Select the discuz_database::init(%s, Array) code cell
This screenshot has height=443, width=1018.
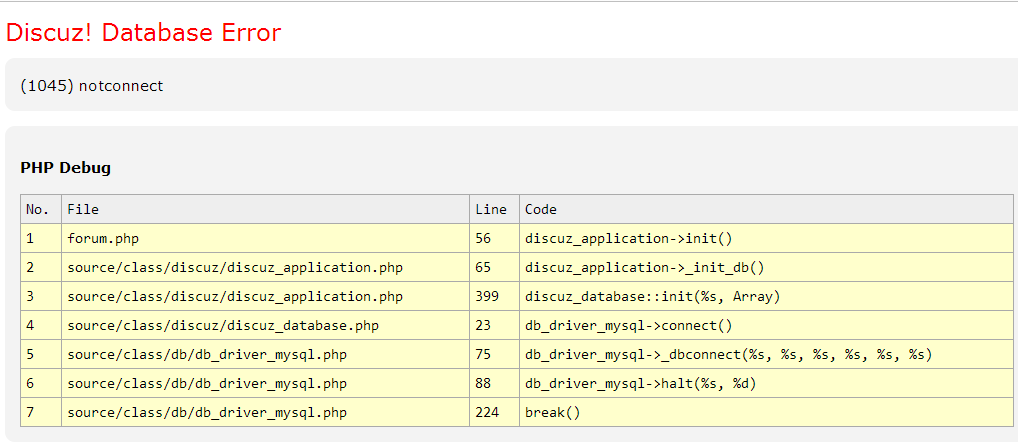click(x=652, y=297)
